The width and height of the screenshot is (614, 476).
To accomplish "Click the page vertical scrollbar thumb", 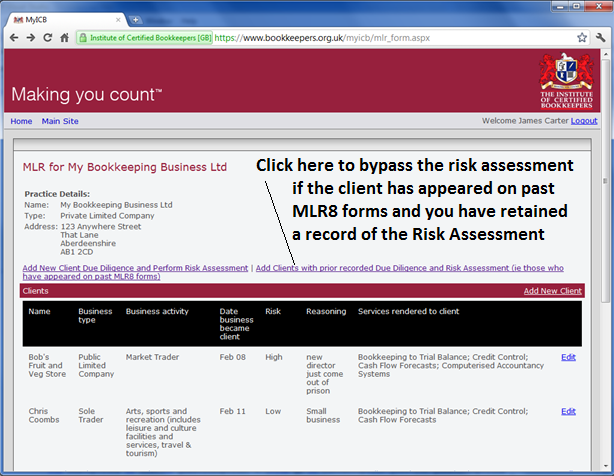I will pyautogui.click(x=606, y=180).
